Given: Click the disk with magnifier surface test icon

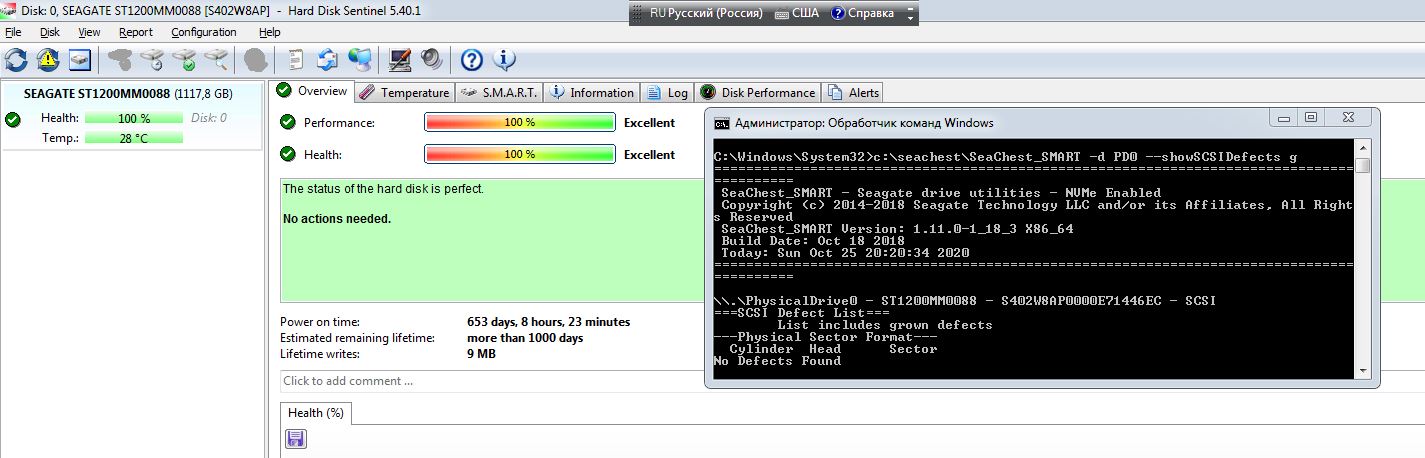Looking at the screenshot, I should click(216, 60).
